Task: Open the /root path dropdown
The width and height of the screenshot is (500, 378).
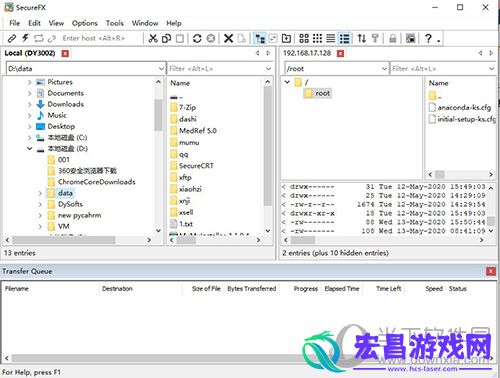Action: (x=384, y=69)
